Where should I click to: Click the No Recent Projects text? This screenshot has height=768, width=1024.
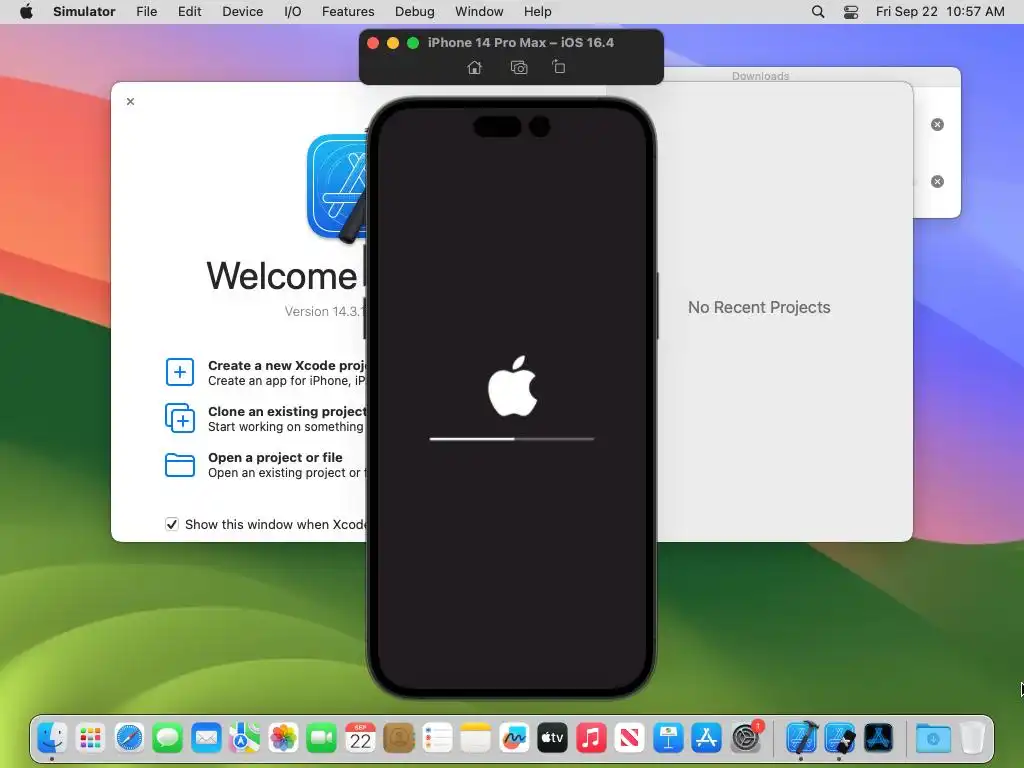[x=759, y=307]
